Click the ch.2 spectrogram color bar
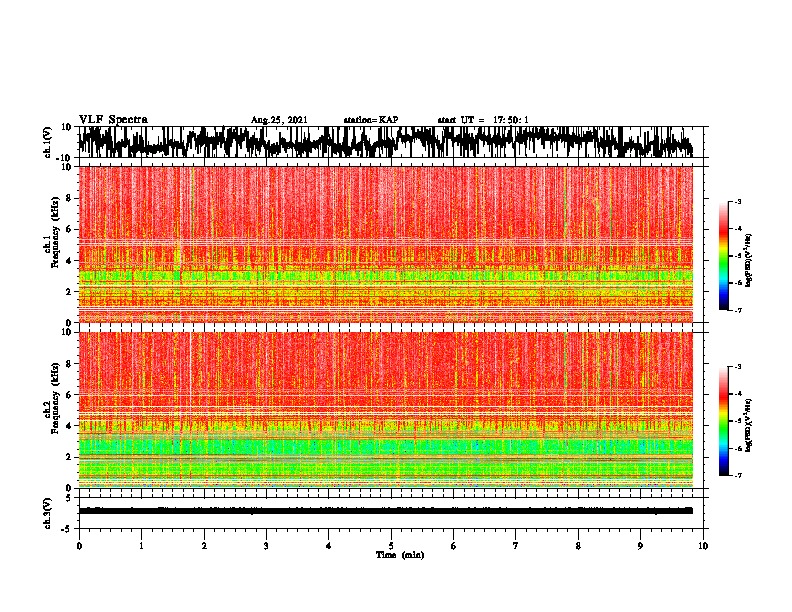The height and width of the screenshot is (612, 792). coord(723,421)
